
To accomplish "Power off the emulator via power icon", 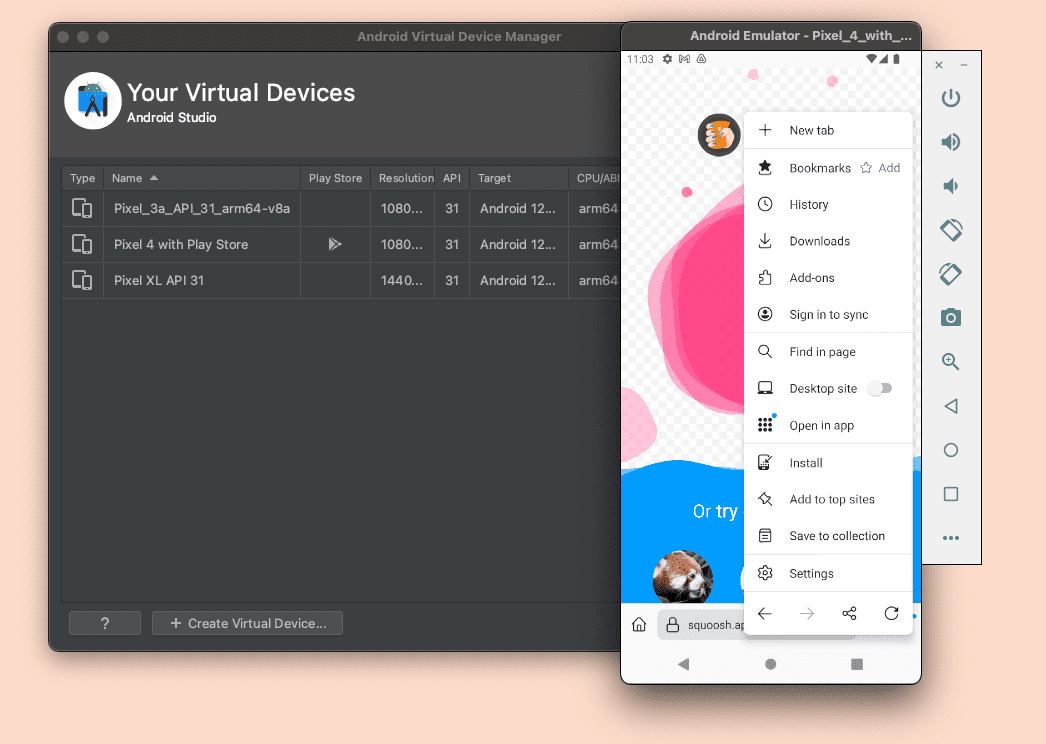I will 950,97.
